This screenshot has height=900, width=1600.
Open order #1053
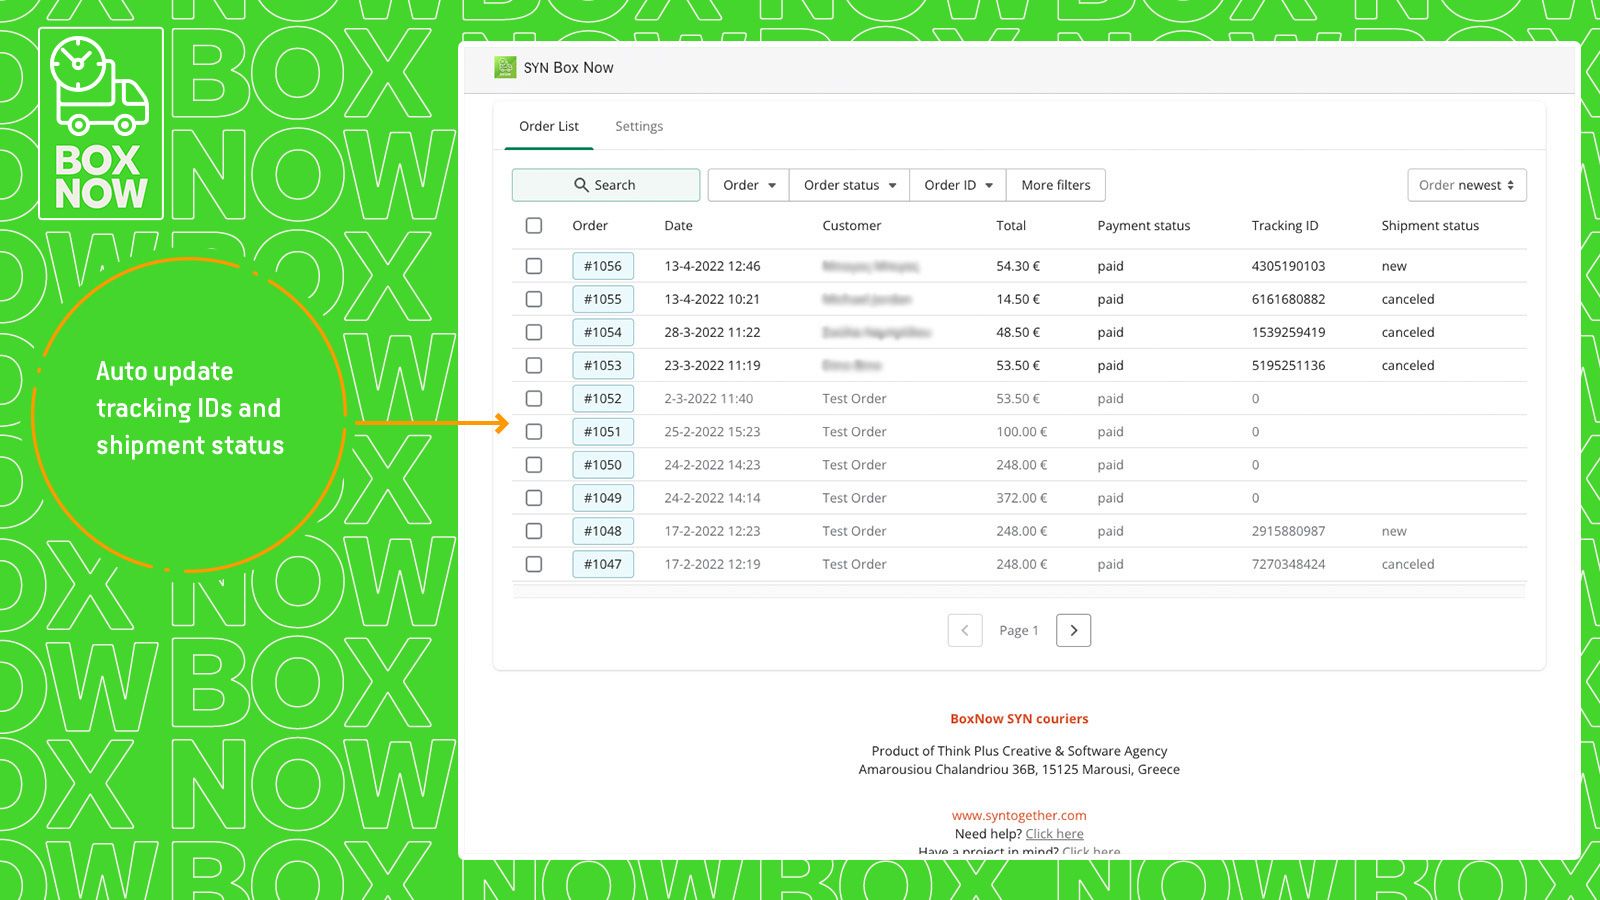coord(603,365)
